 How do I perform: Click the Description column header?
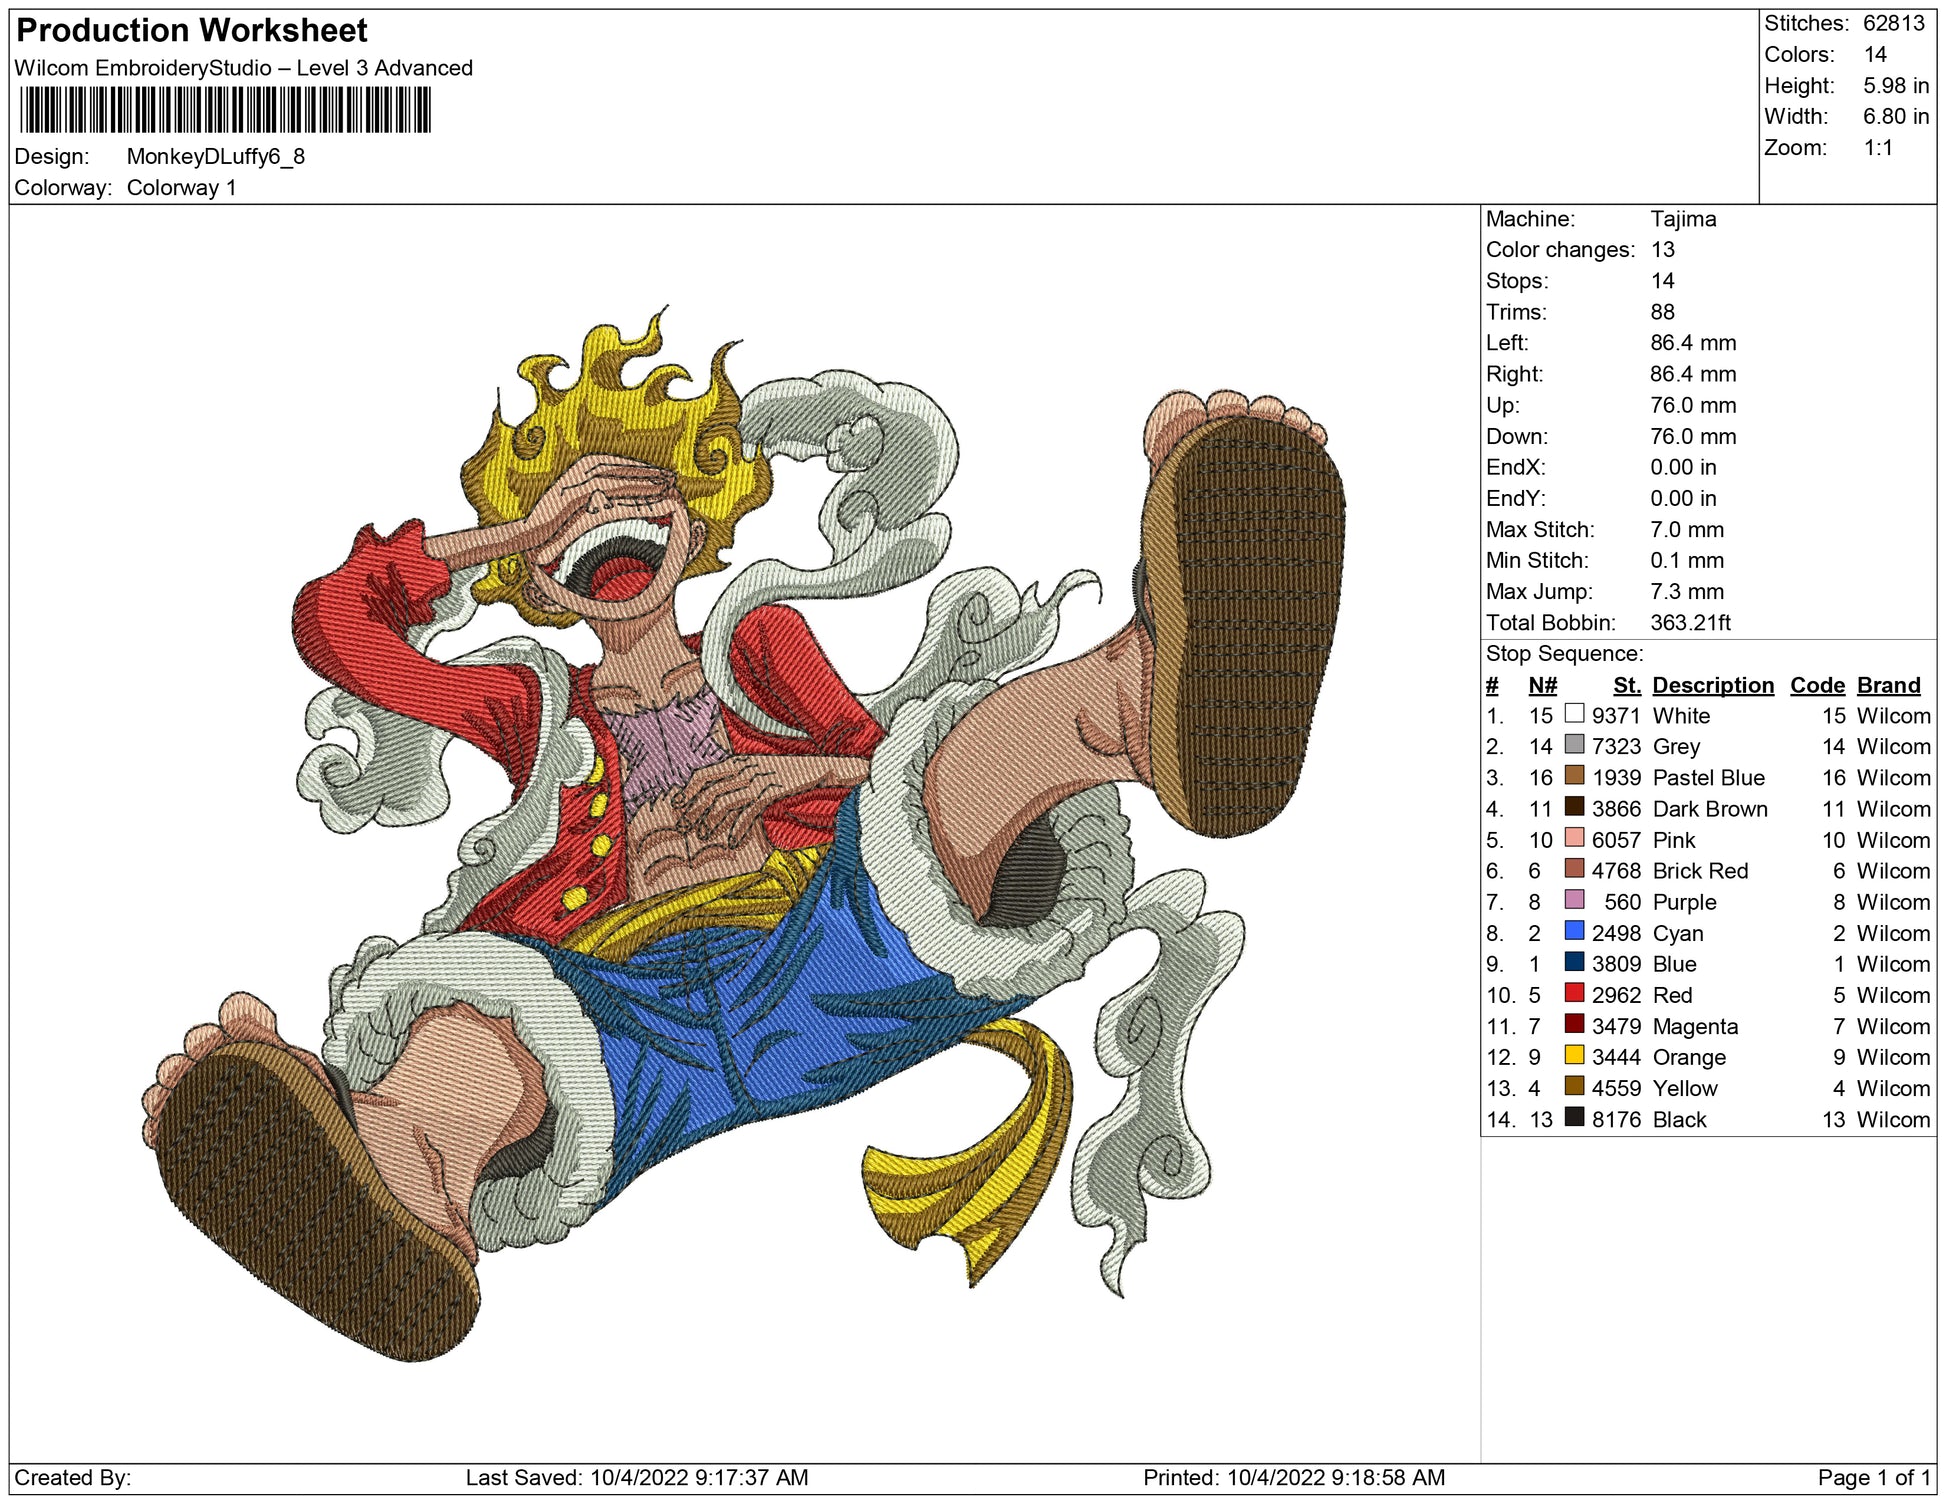pos(1712,685)
